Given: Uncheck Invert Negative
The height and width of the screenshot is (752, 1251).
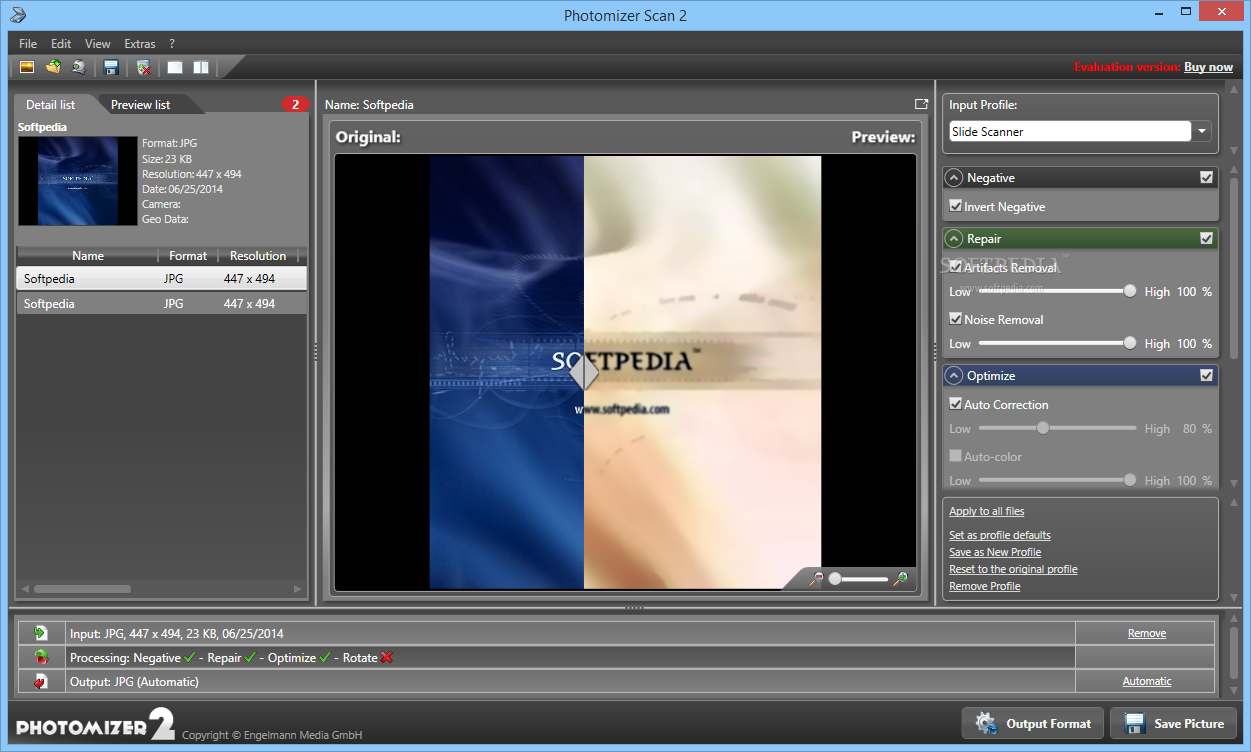Looking at the screenshot, I should click(x=956, y=207).
